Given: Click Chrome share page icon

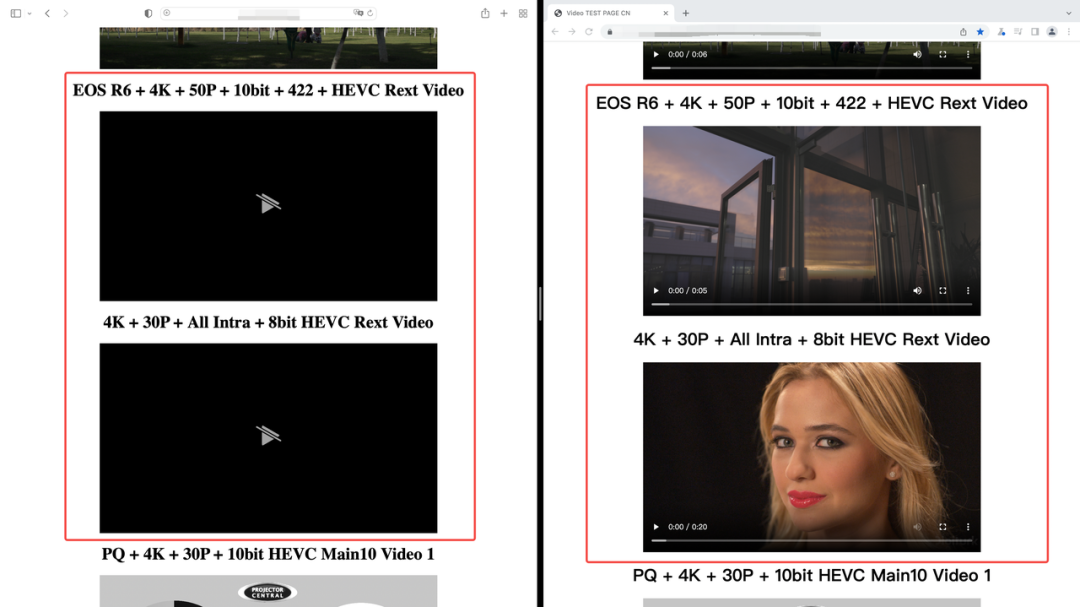Looking at the screenshot, I should coord(963,32).
